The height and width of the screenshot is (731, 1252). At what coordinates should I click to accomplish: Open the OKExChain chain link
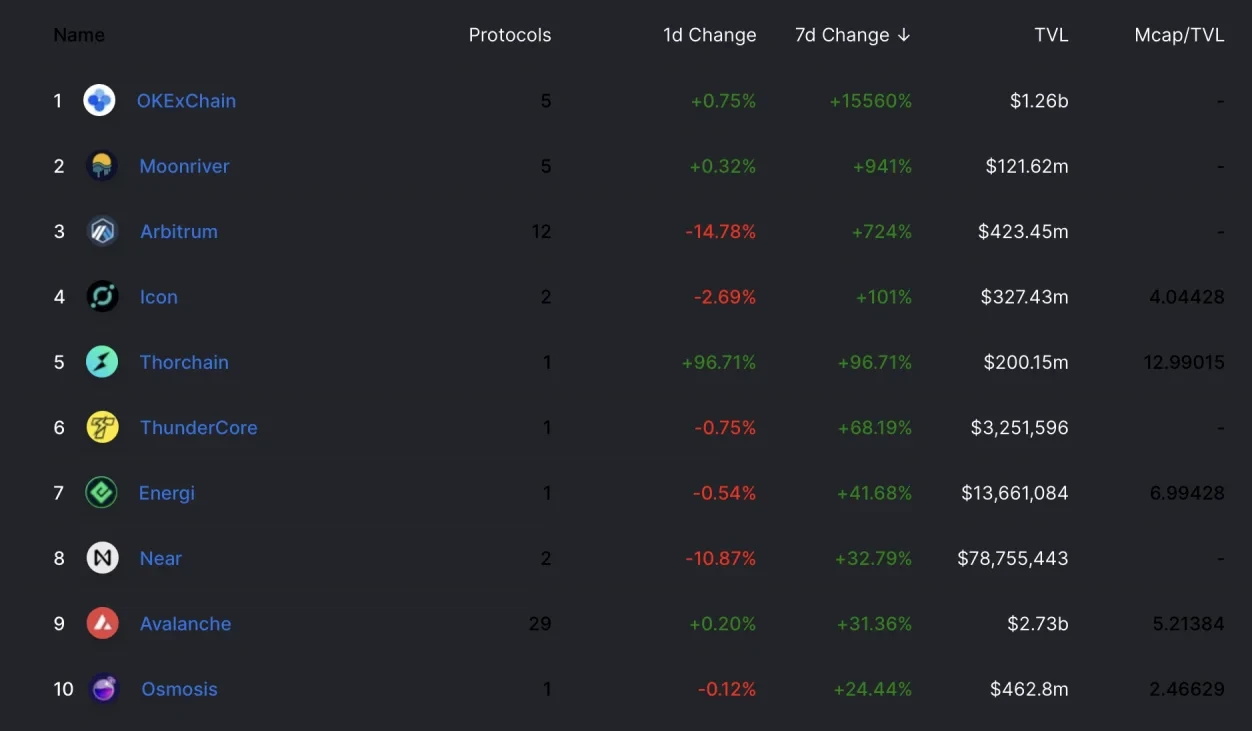tap(187, 101)
